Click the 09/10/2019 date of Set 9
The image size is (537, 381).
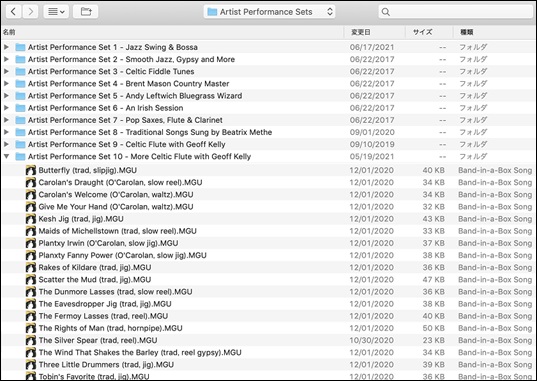click(372, 144)
